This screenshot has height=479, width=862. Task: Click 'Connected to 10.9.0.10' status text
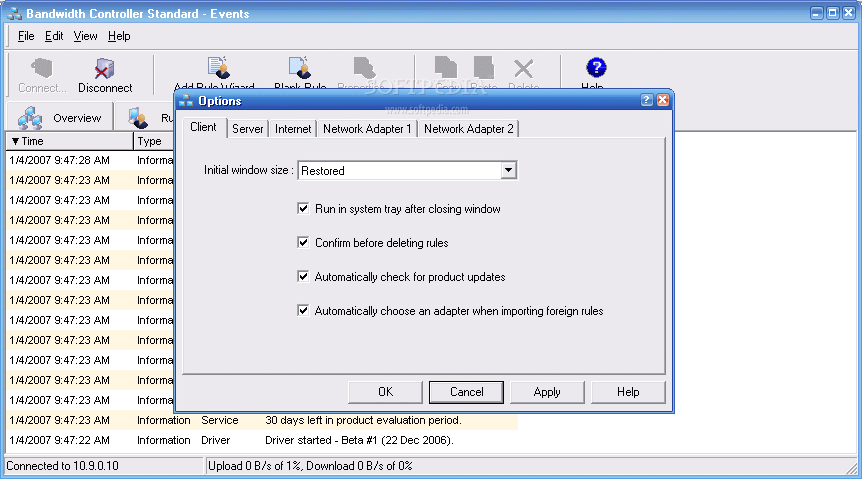pos(62,466)
